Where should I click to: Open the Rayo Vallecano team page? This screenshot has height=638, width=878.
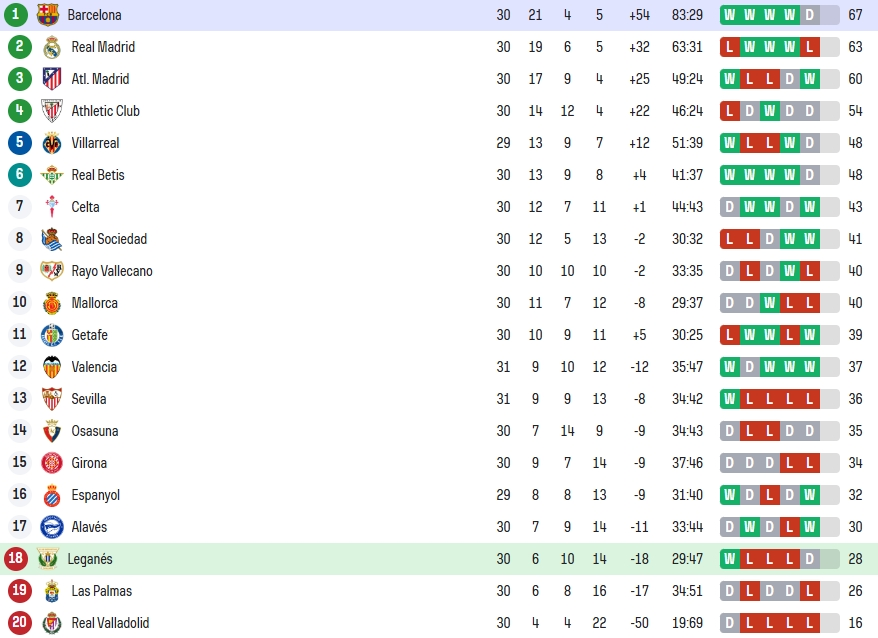[112, 271]
